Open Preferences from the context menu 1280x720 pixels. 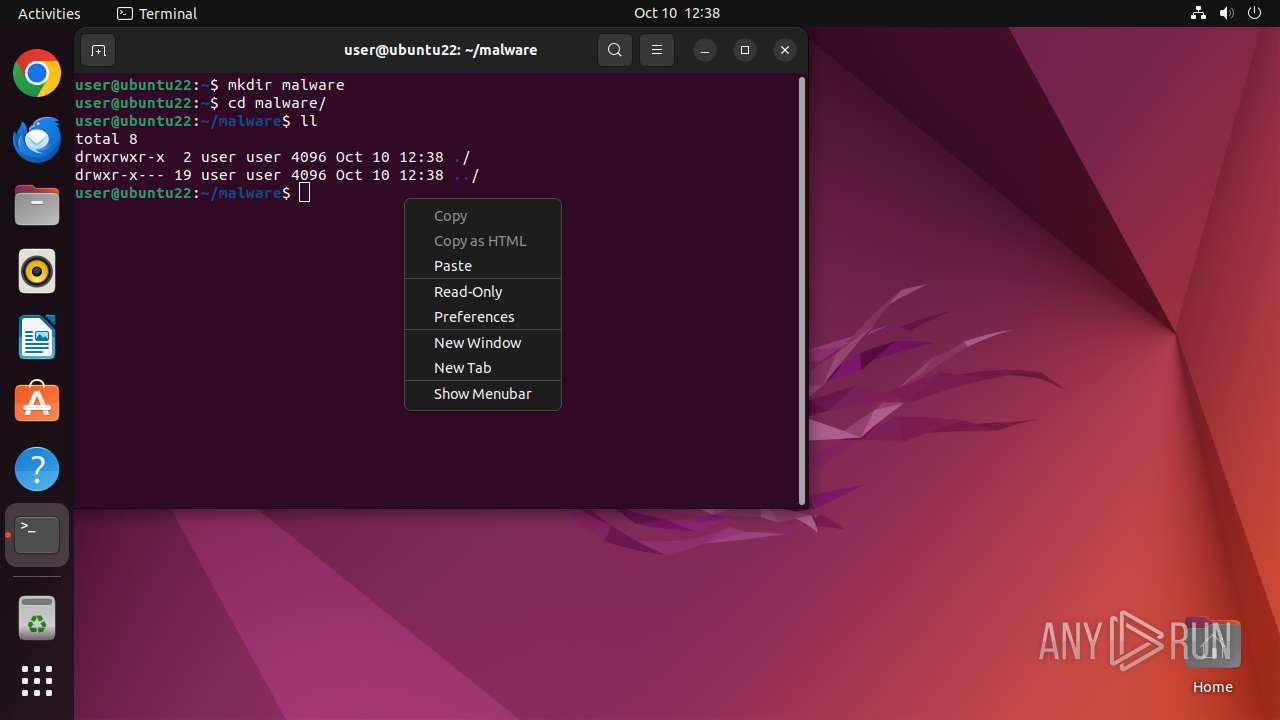point(483,316)
